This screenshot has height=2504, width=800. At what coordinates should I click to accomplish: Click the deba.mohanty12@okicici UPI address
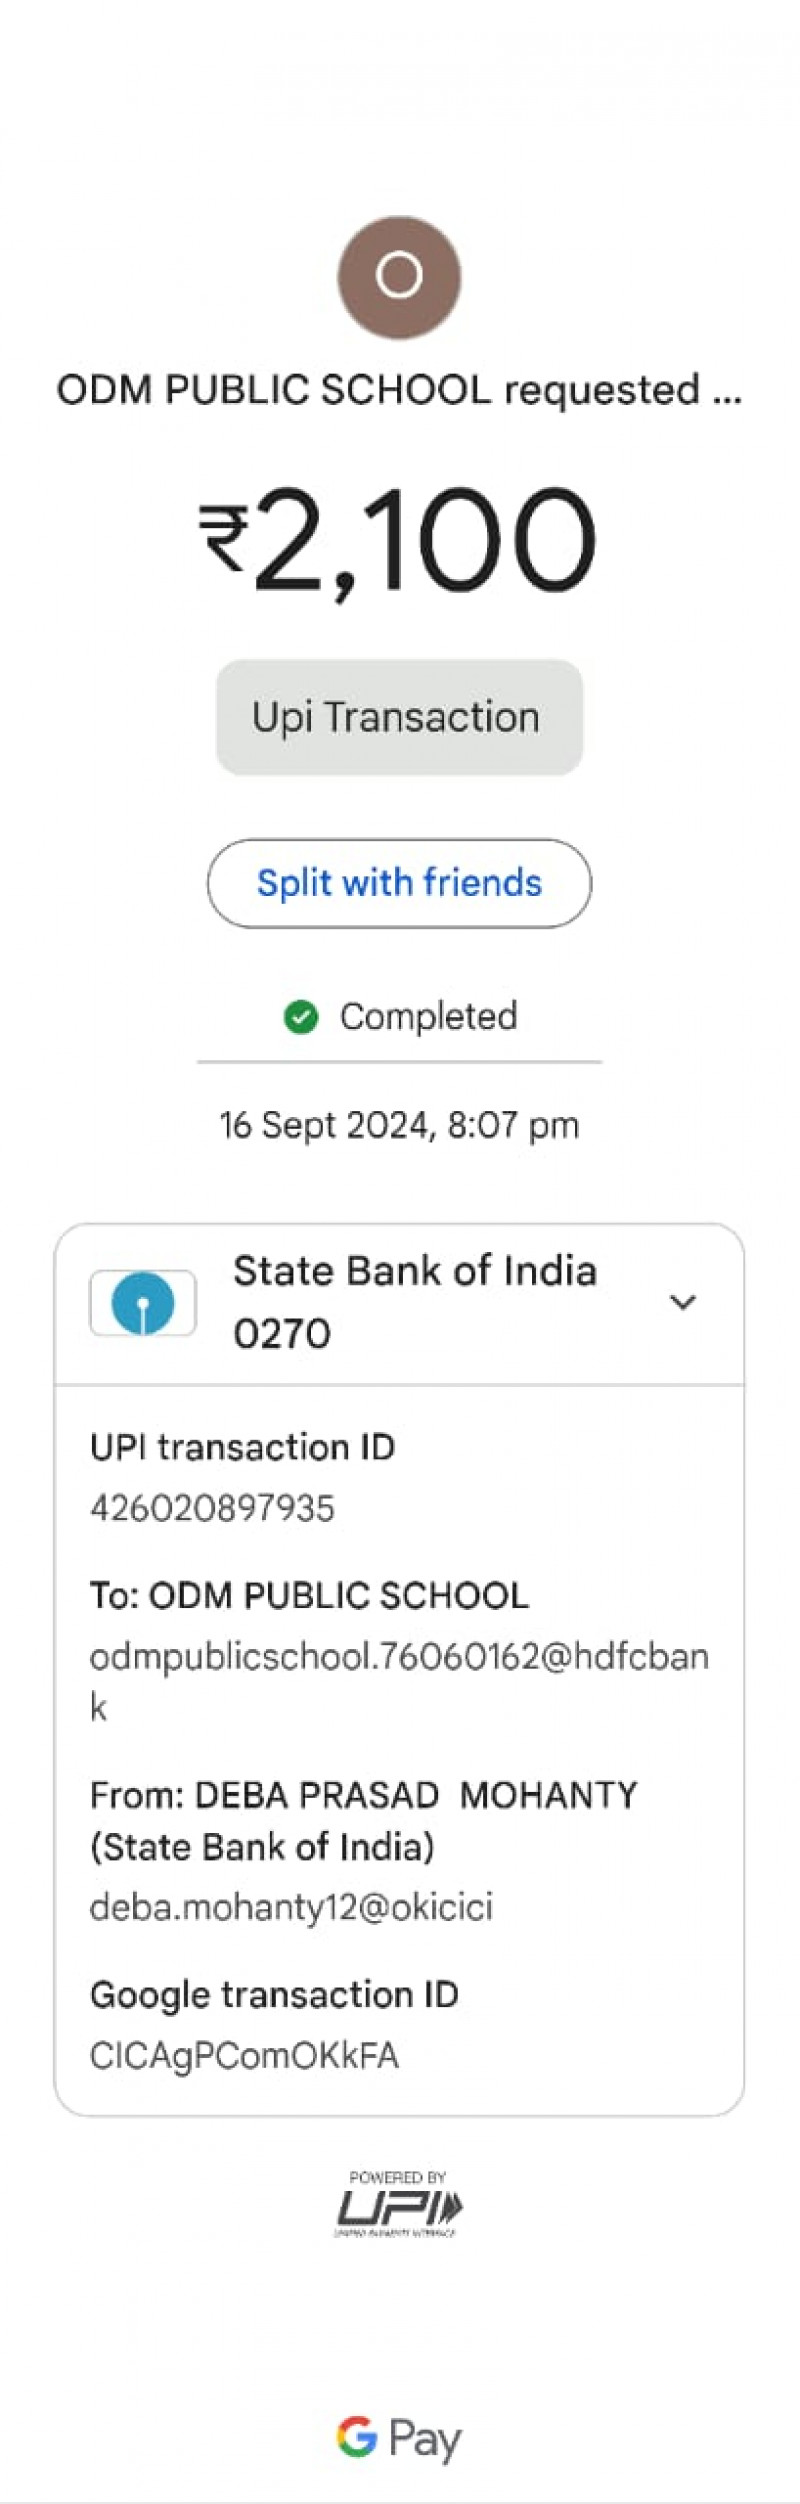tap(291, 1907)
